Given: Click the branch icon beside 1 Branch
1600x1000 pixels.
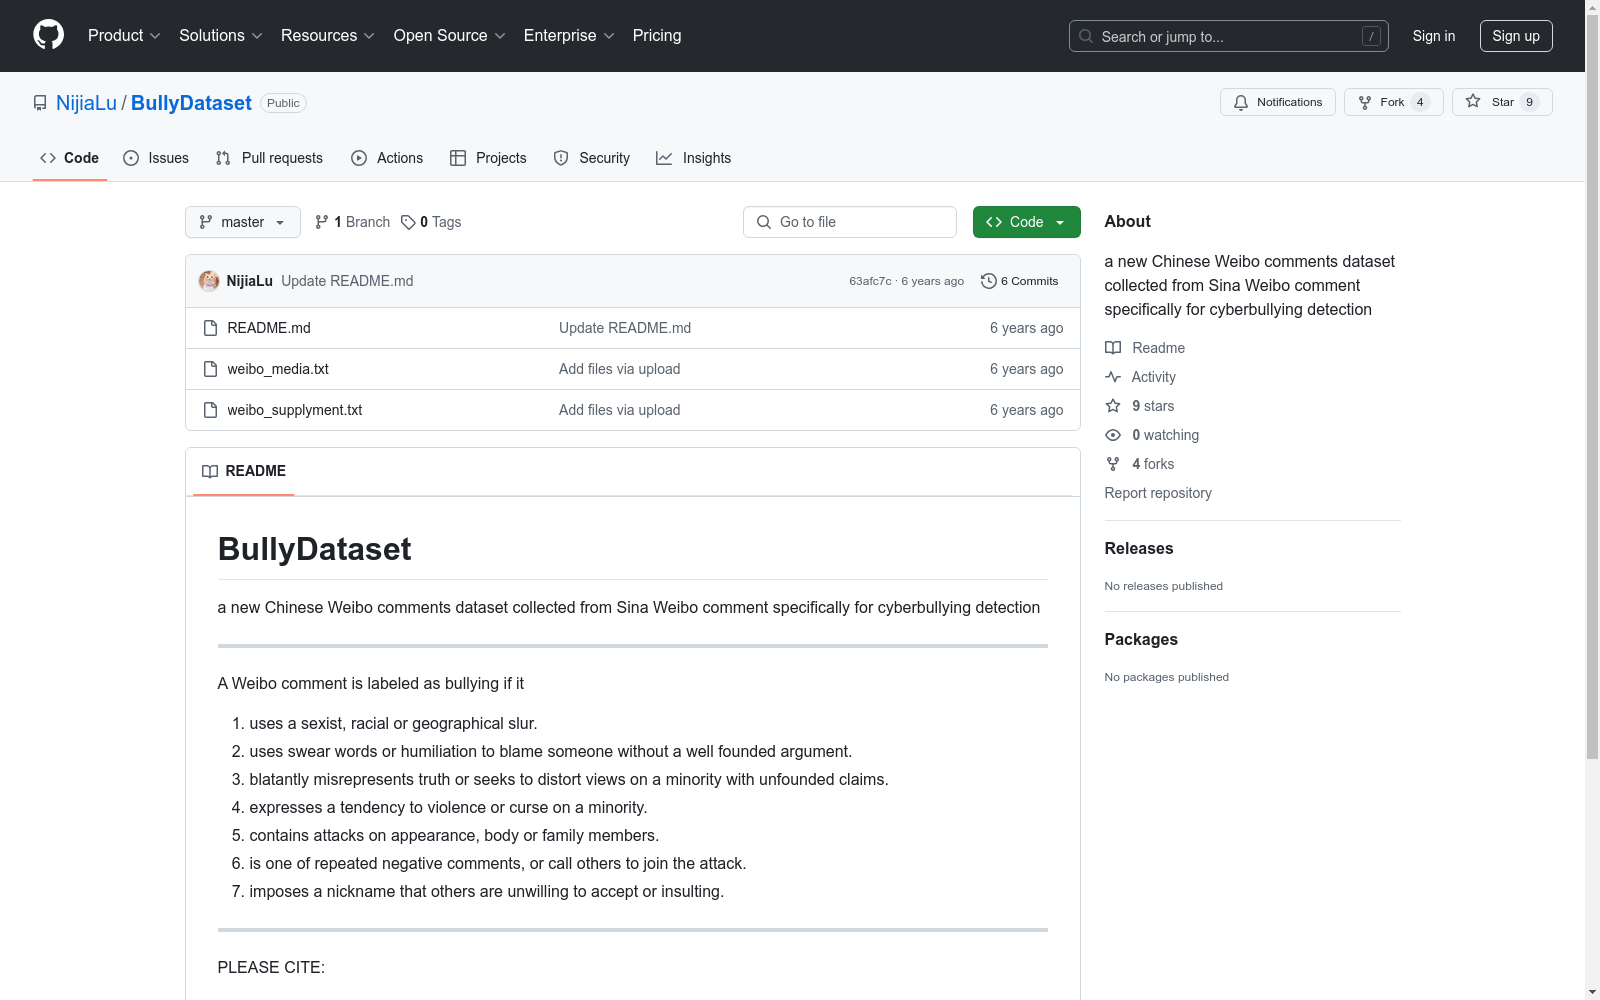Looking at the screenshot, I should click(322, 222).
